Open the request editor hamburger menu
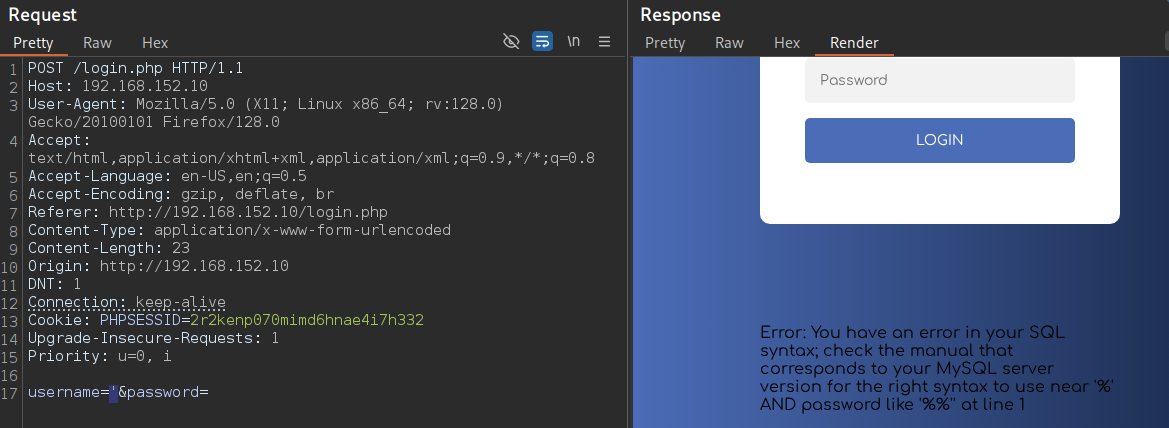This screenshot has width=1169, height=428. click(605, 42)
